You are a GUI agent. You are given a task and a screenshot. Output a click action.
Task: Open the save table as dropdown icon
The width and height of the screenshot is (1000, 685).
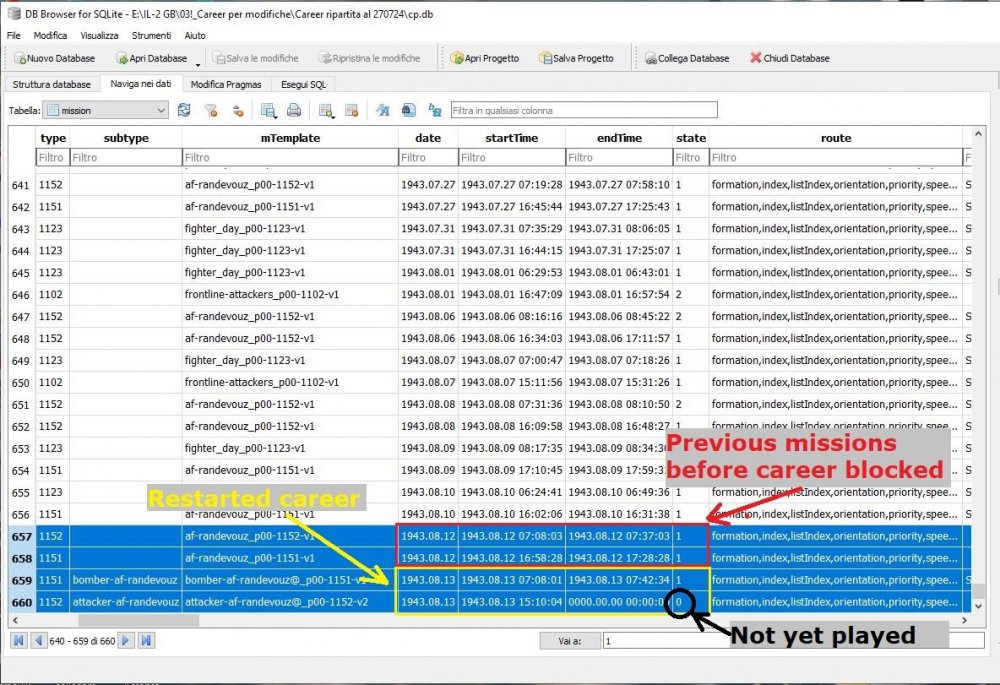tap(268, 110)
